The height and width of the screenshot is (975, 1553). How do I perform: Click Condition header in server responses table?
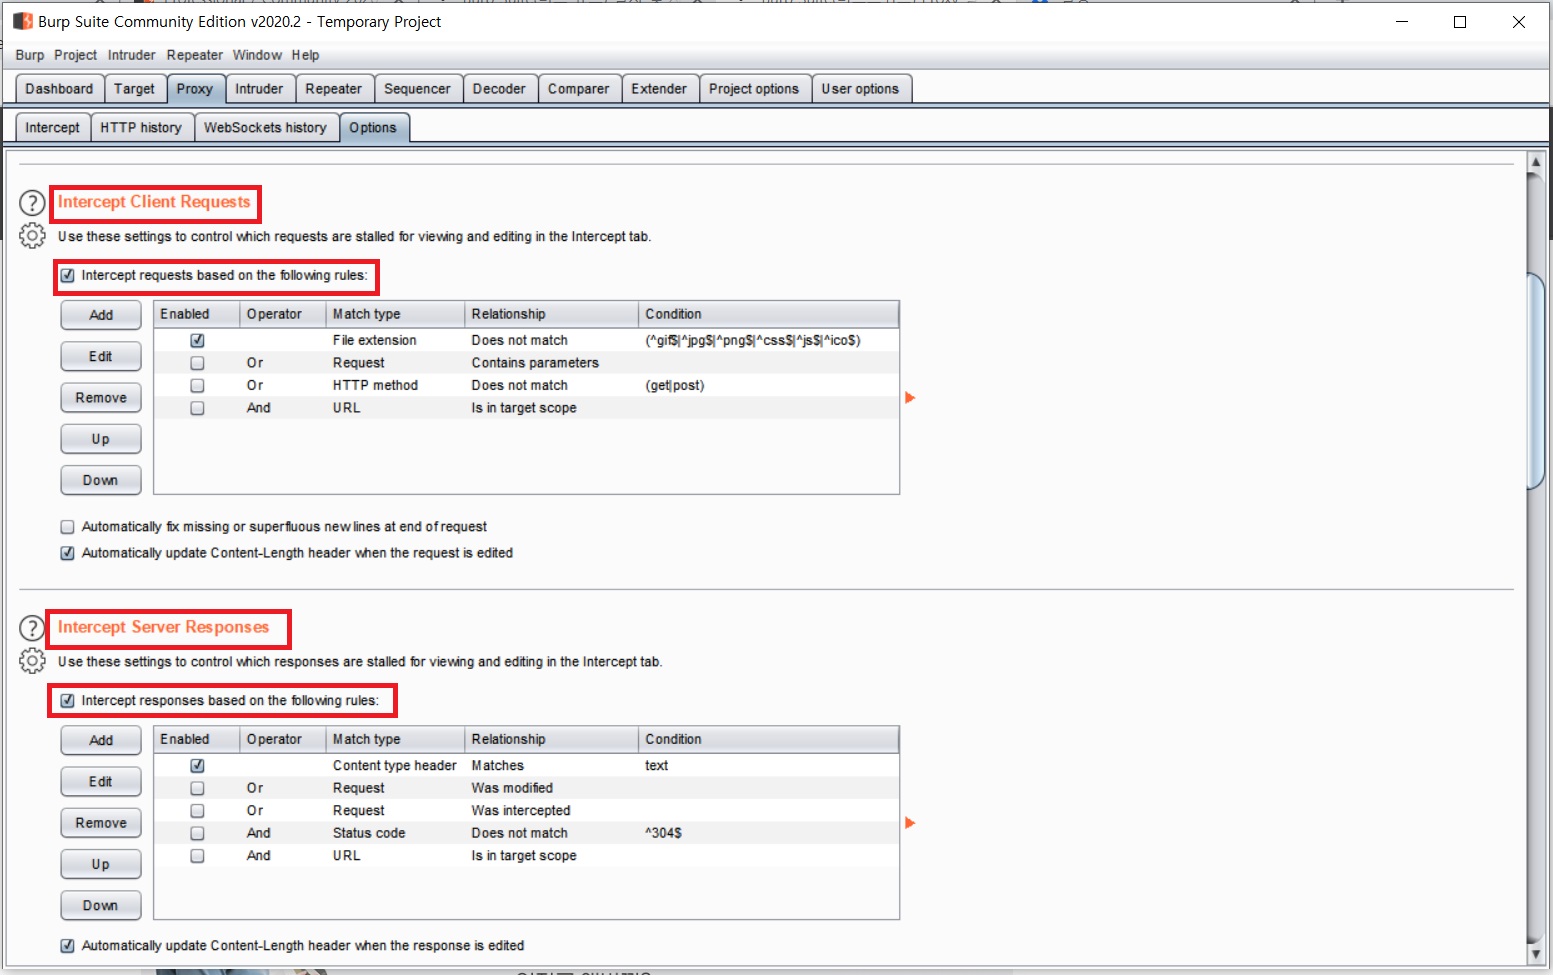(x=768, y=739)
